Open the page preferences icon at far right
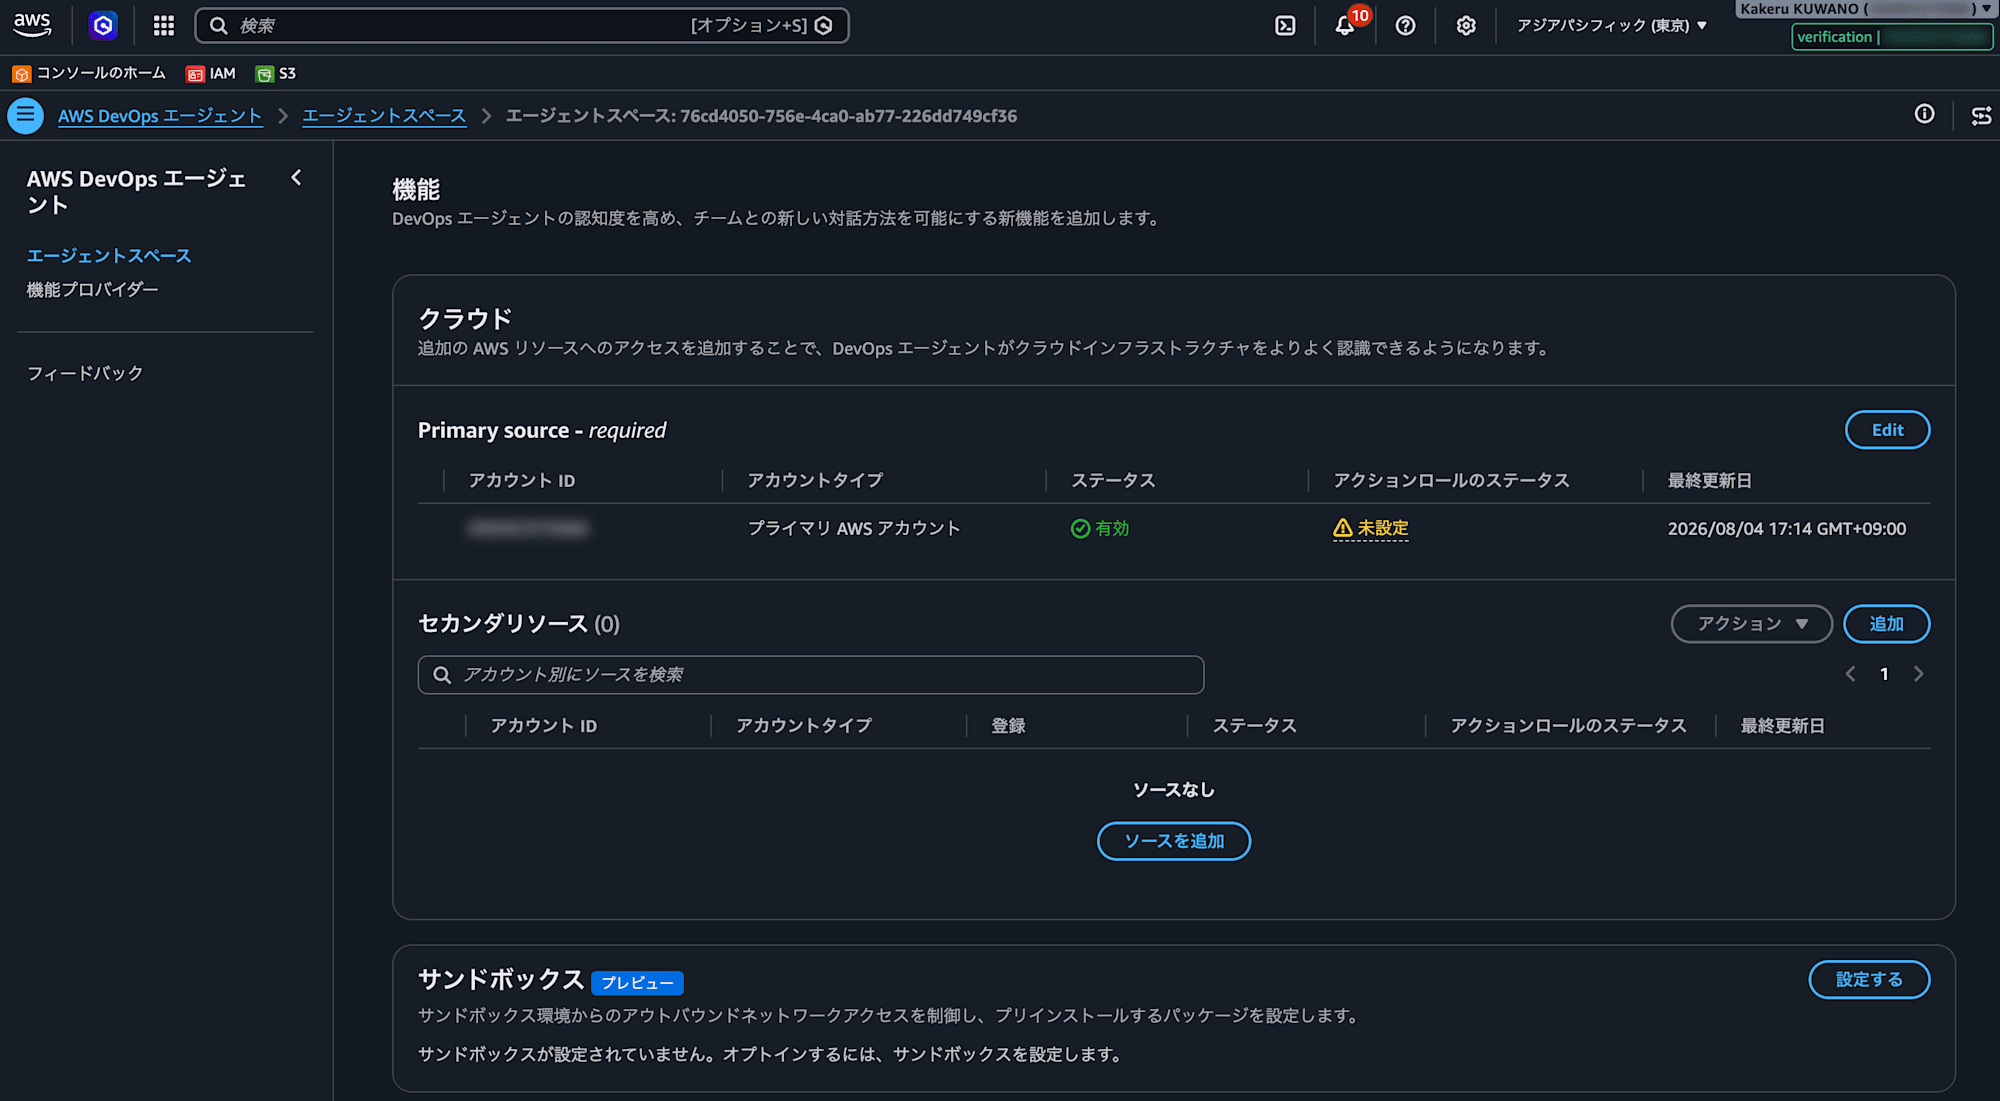Viewport: 2000px width, 1101px height. click(x=1981, y=116)
